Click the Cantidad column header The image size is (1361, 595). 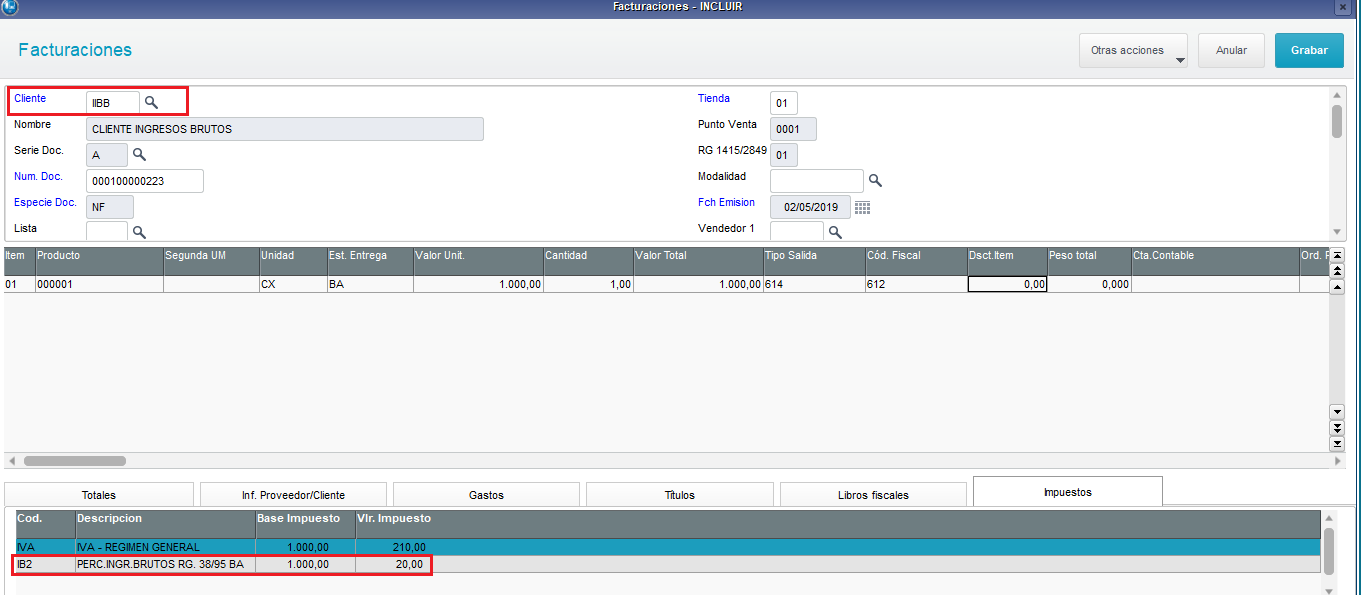pyautogui.click(x=589, y=261)
